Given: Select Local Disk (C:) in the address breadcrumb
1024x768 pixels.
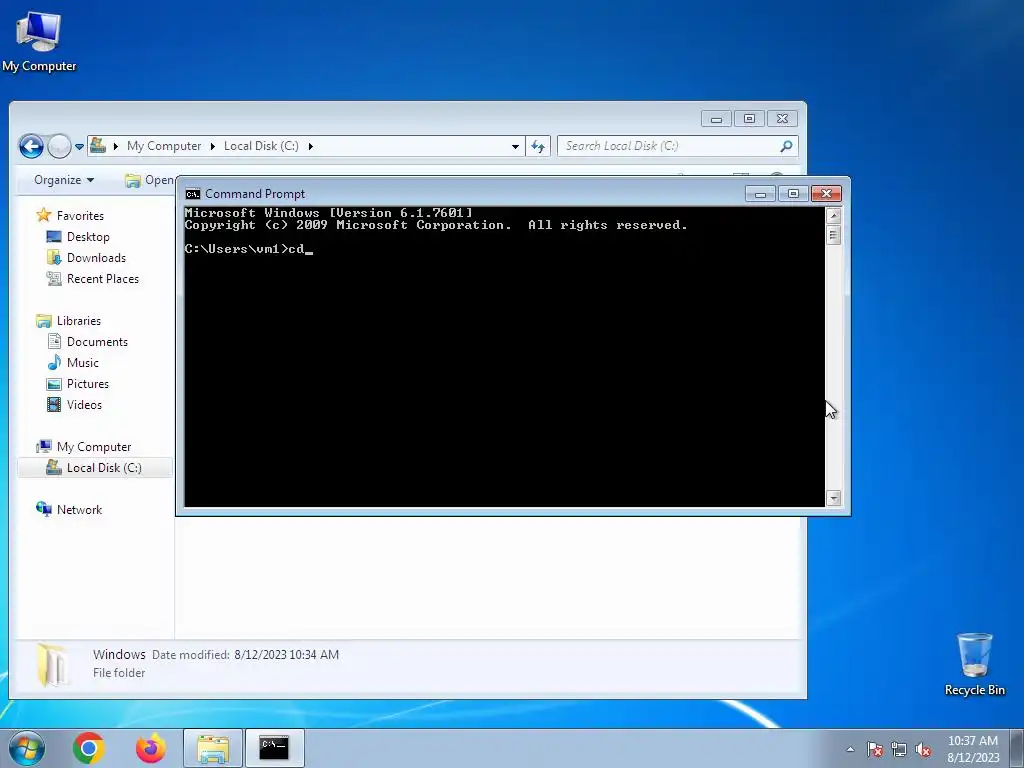Looking at the screenshot, I should point(261,146).
